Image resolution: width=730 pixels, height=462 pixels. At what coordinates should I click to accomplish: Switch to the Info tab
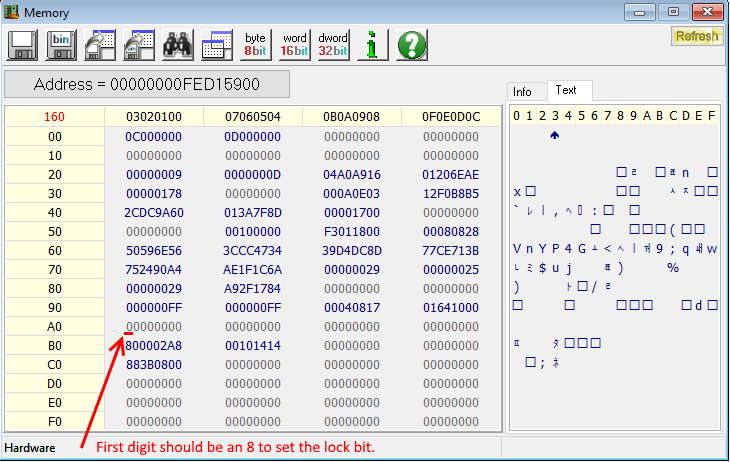click(x=523, y=91)
